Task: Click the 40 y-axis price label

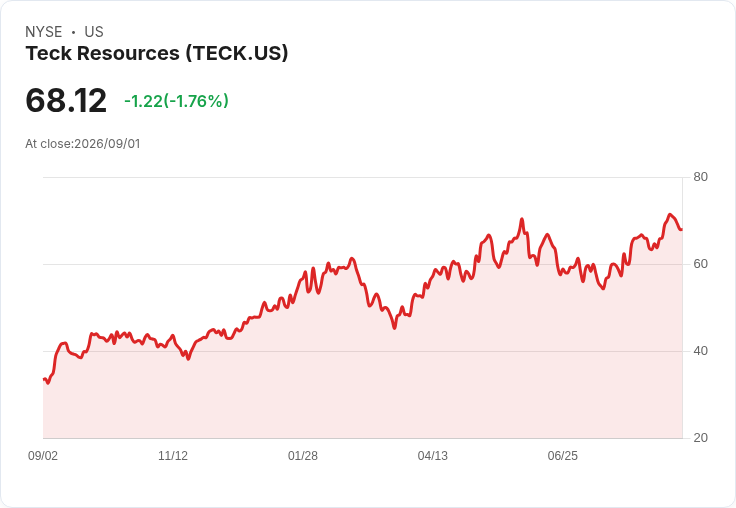Action: click(700, 351)
